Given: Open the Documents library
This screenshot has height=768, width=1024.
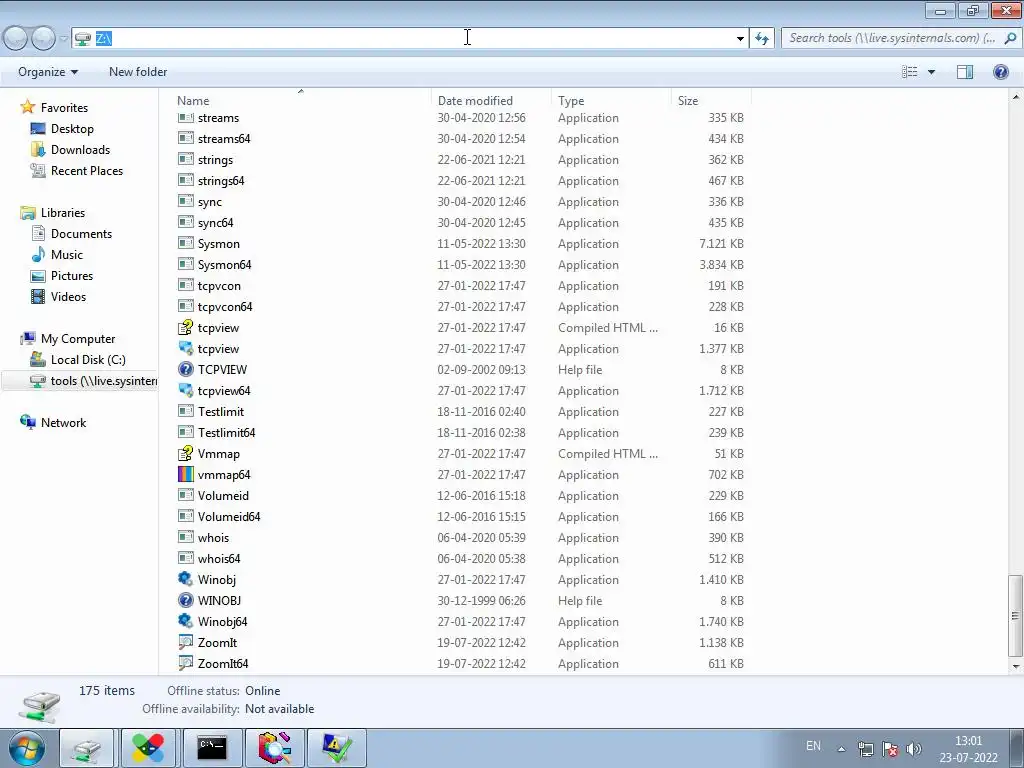Looking at the screenshot, I should (x=81, y=234).
